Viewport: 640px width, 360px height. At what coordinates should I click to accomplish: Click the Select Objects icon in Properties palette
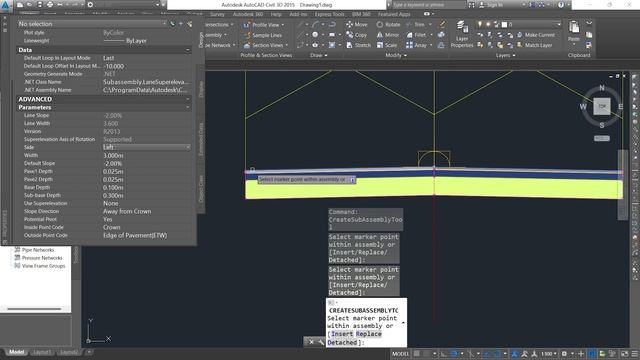click(181, 24)
